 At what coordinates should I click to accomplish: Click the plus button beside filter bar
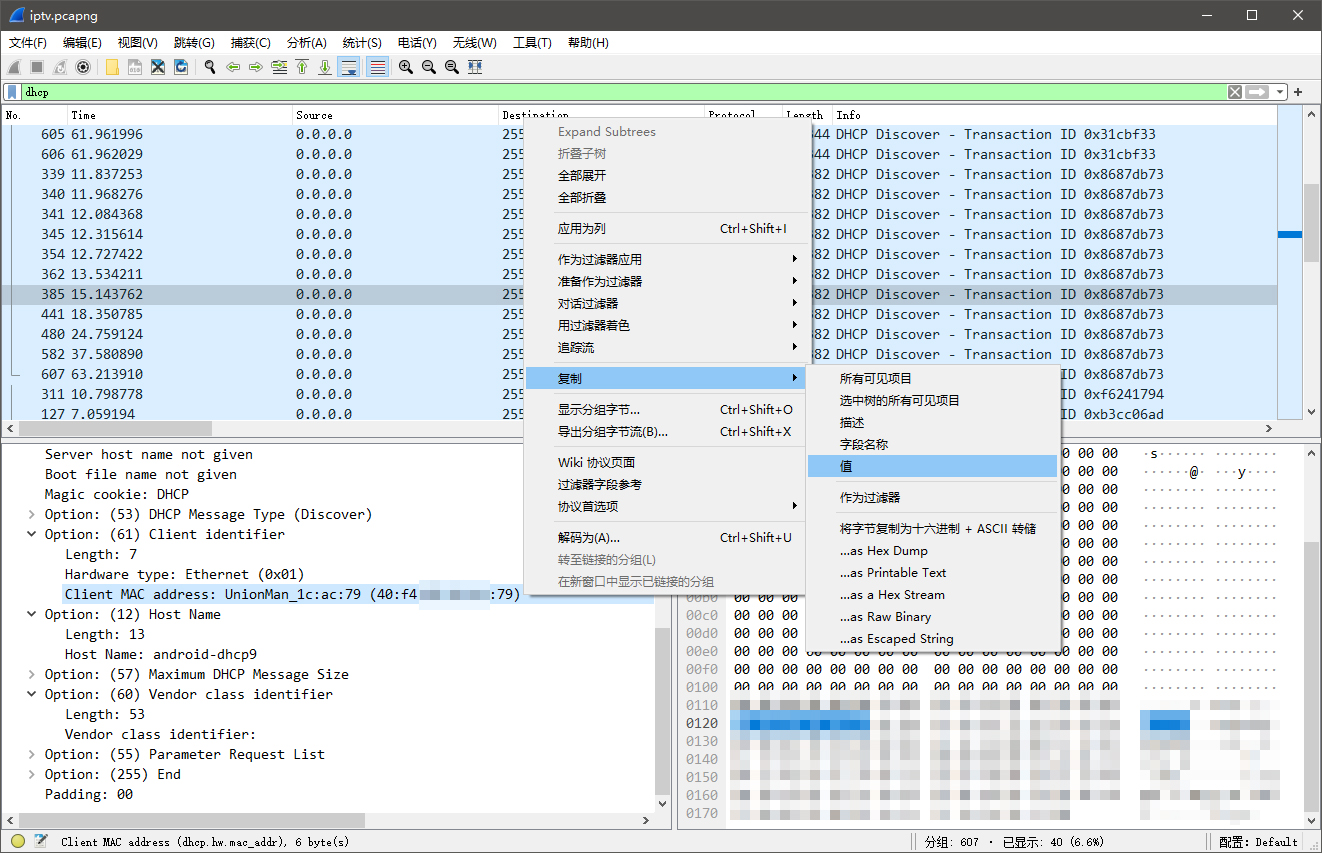[x=1298, y=92]
